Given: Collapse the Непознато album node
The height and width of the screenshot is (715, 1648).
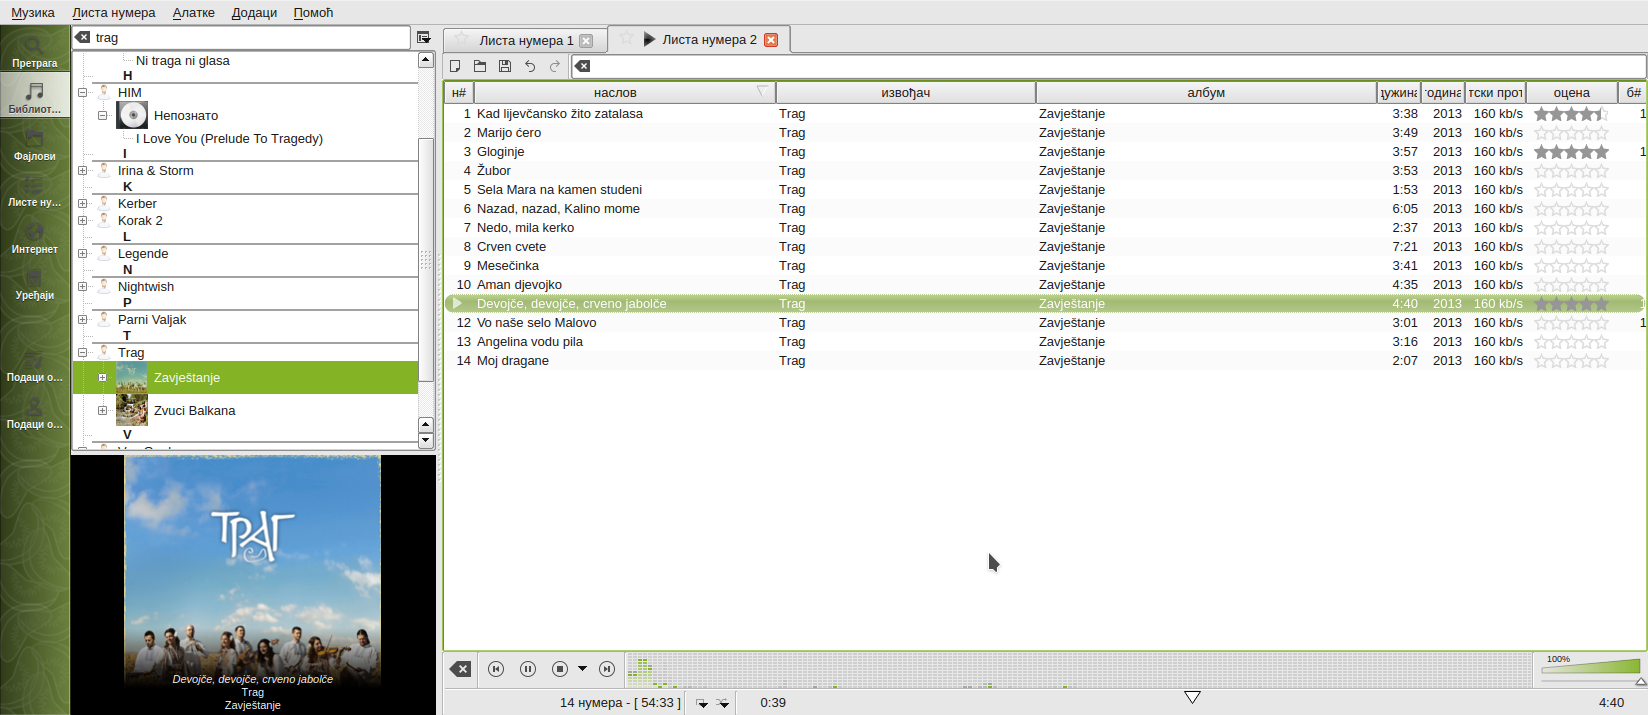Looking at the screenshot, I should point(102,116).
